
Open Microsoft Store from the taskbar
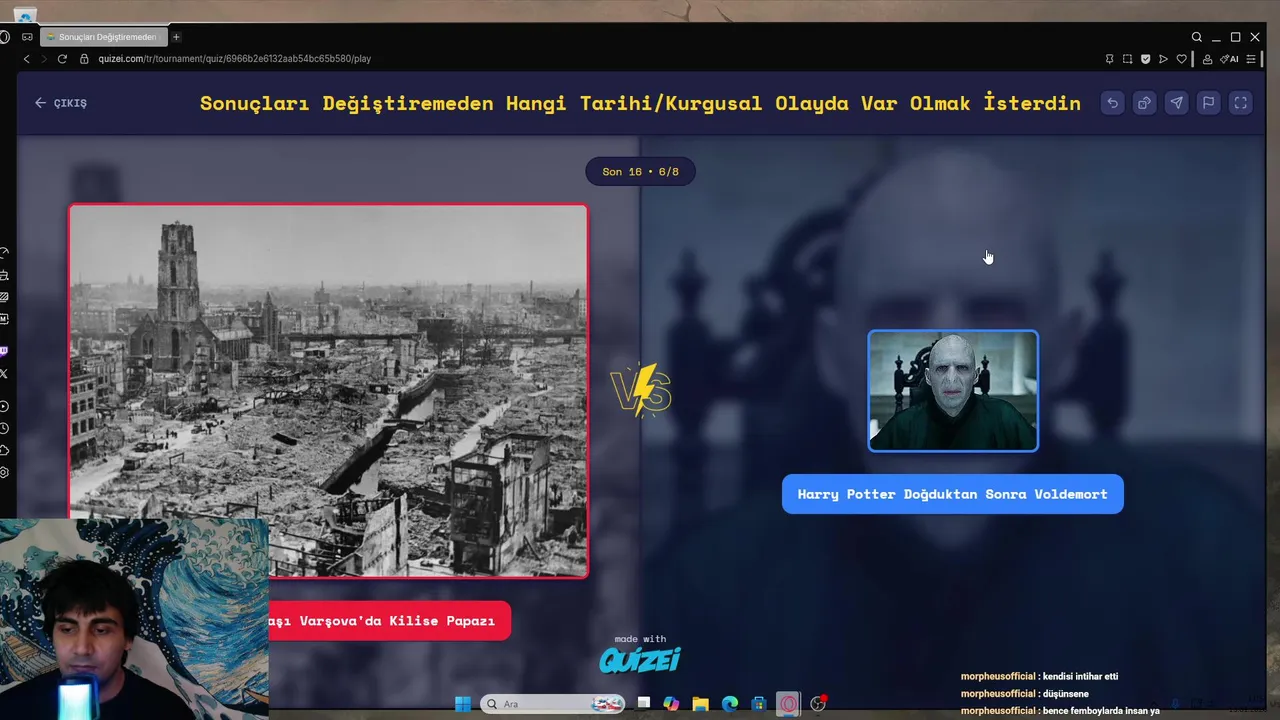coord(759,704)
